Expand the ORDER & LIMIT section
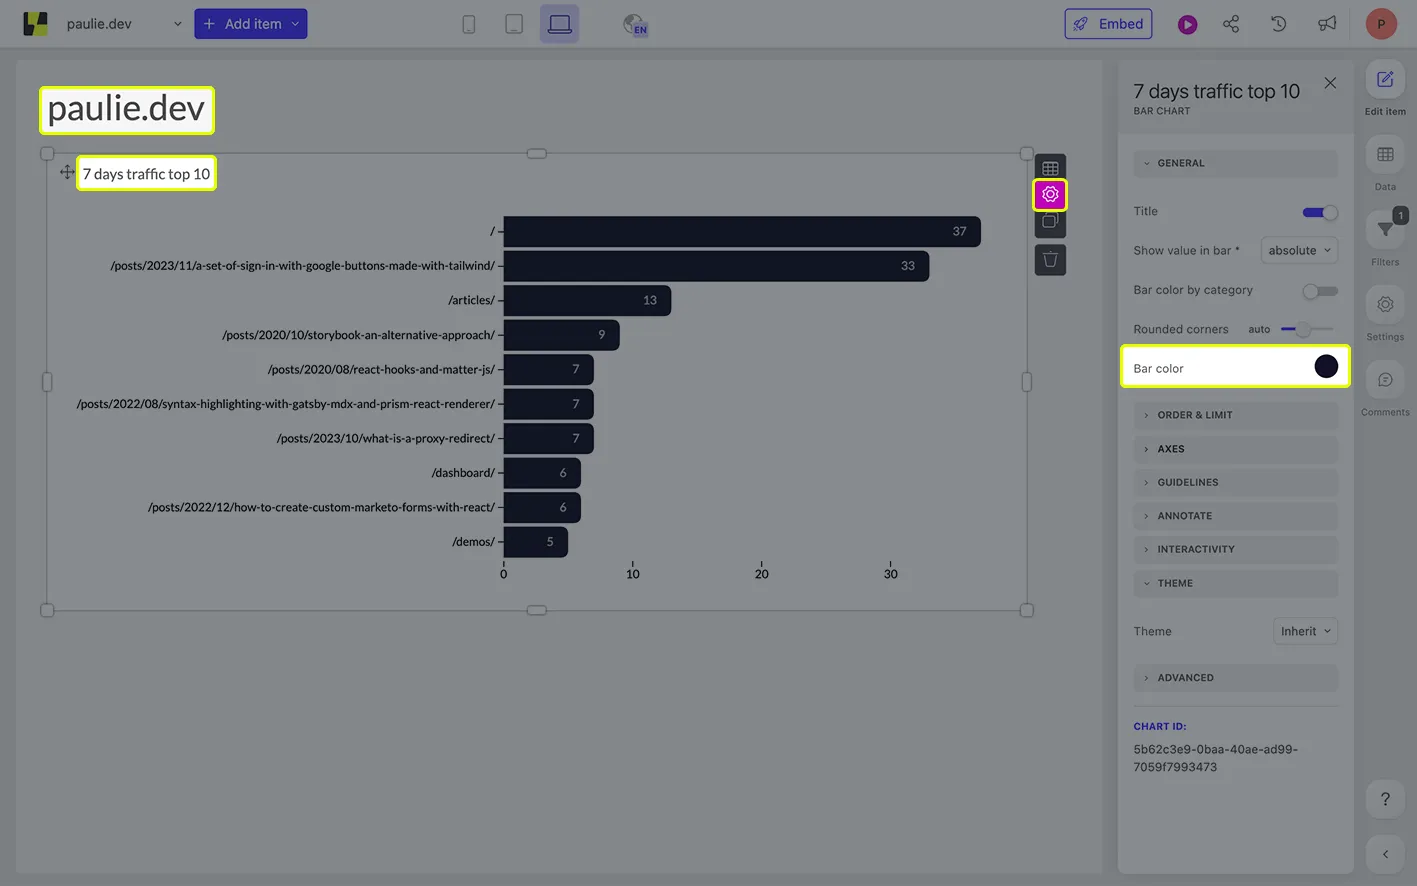The height and width of the screenshot is (886, 1417). click(1235, 415)
